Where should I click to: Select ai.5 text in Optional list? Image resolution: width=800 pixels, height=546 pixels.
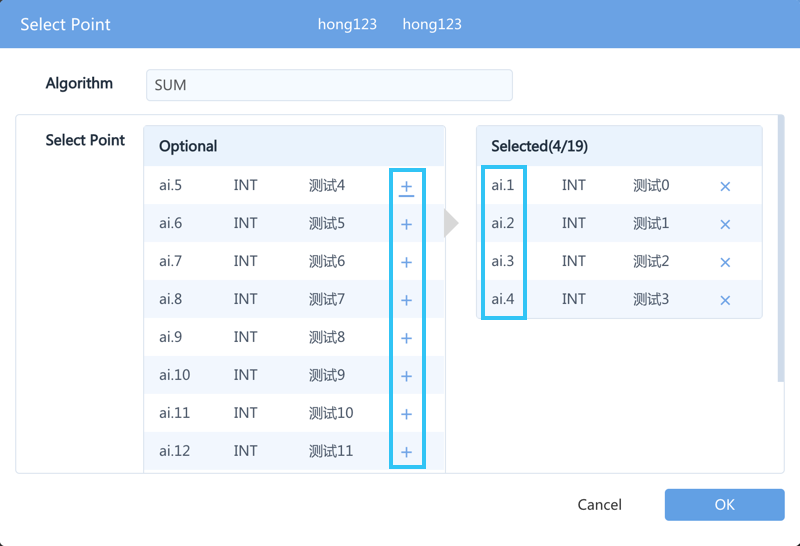[170, 185]
